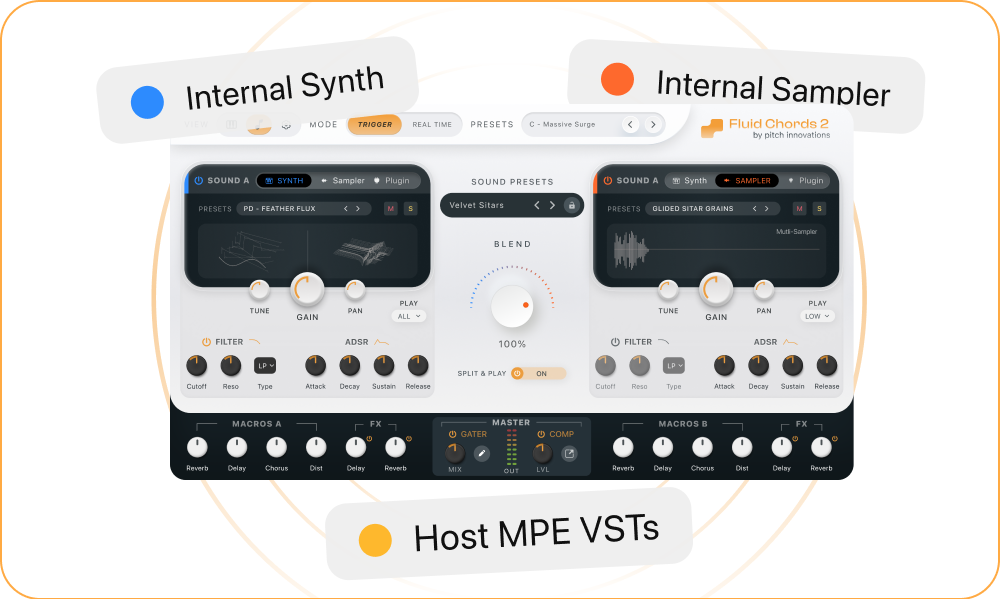This screenshot has width=1000, height=599.
Task: Disable the Filter on the synth panel
Action: click(x=206, y=342)
